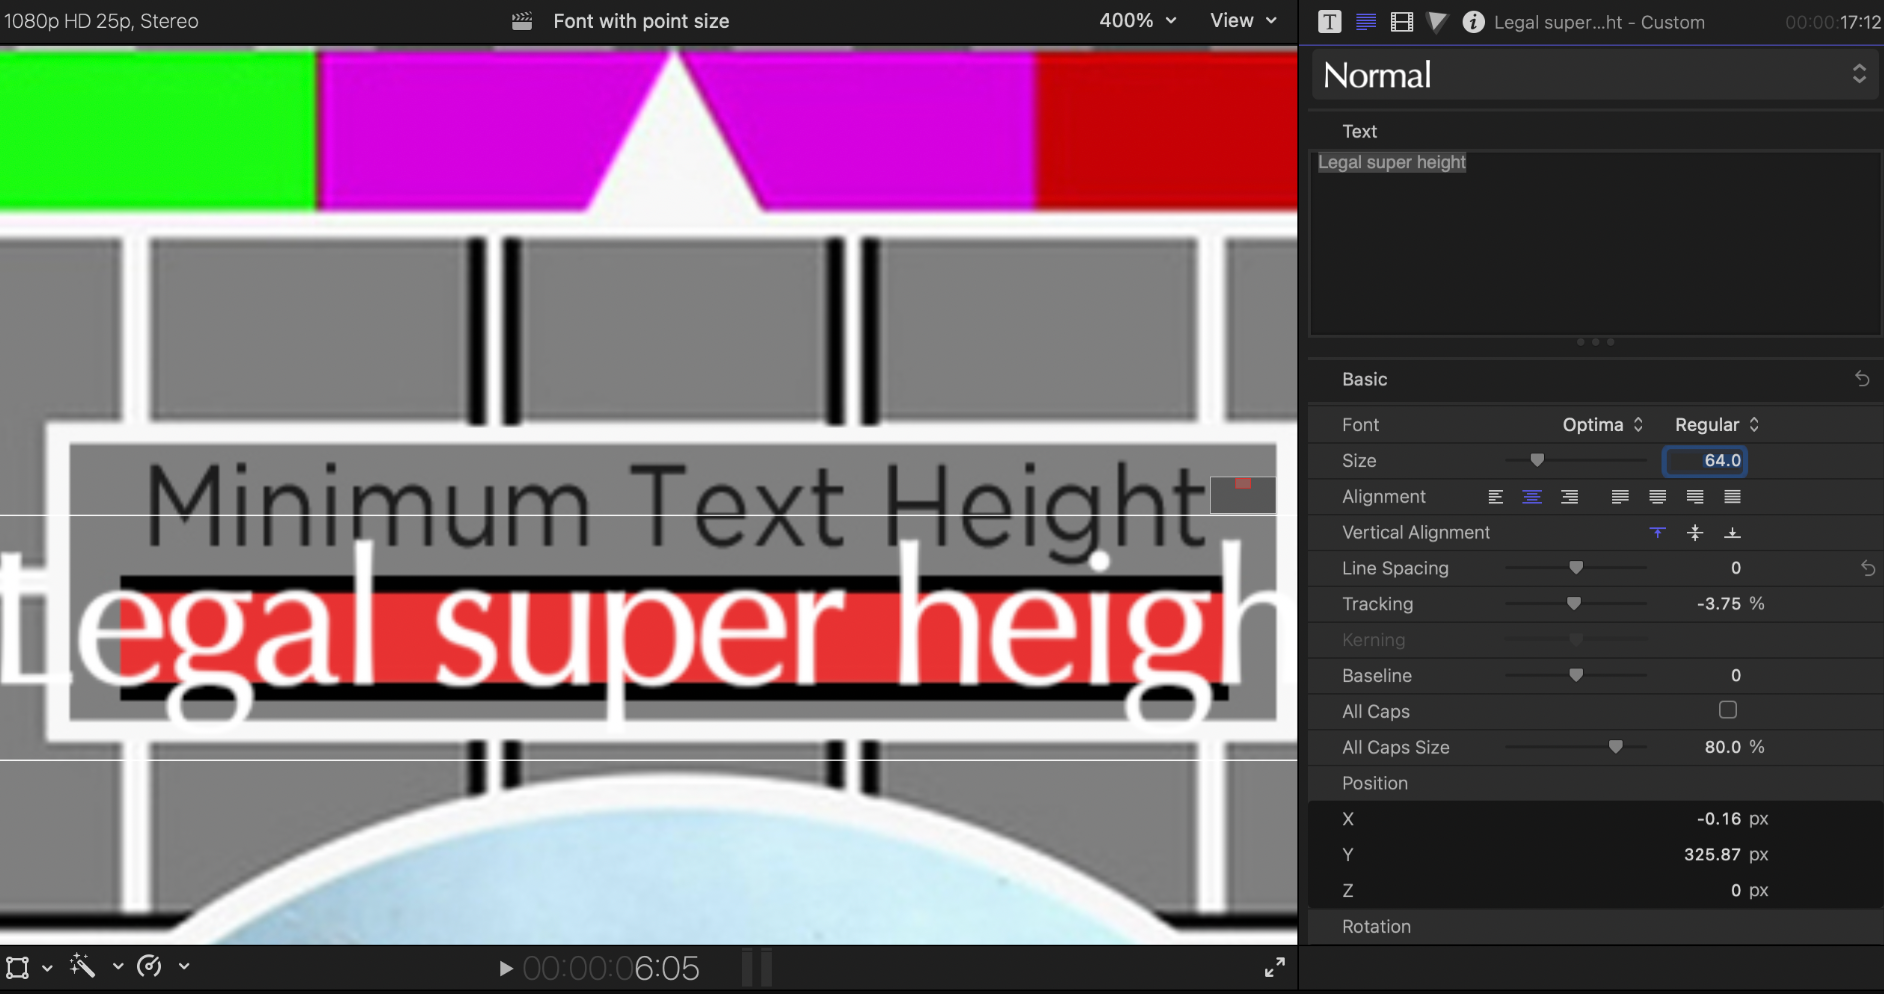Click the 1080p HD 25p, Stereo format text
This screenshot has height=994, width=1884.
[x=101, y=21]
